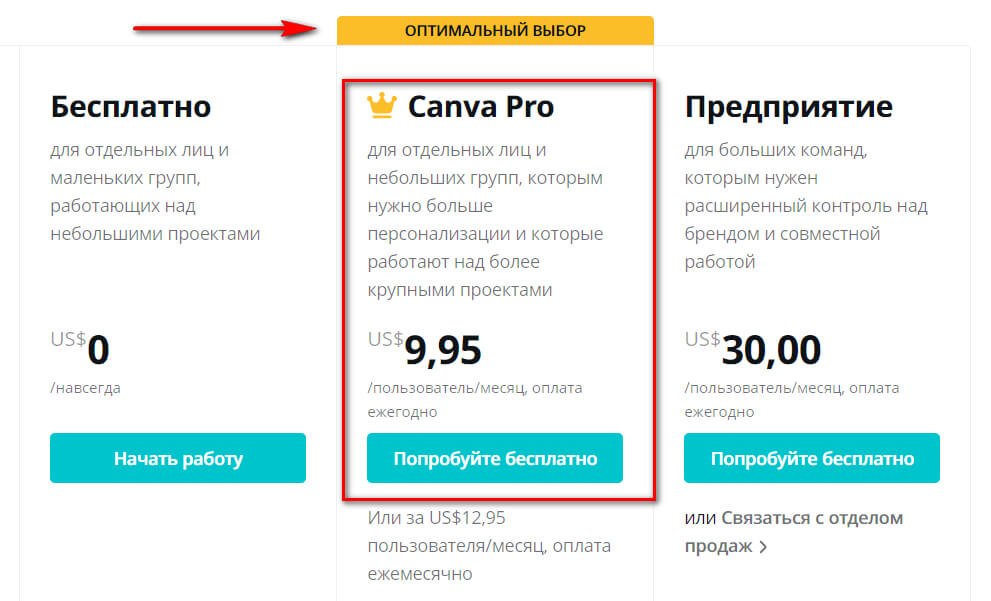Select the yellow ОПТИМАЛЬНЫЙ ВЫБОР badge
Screen dimensions: 991x601
pyautogui.click(x=494, y=30)
